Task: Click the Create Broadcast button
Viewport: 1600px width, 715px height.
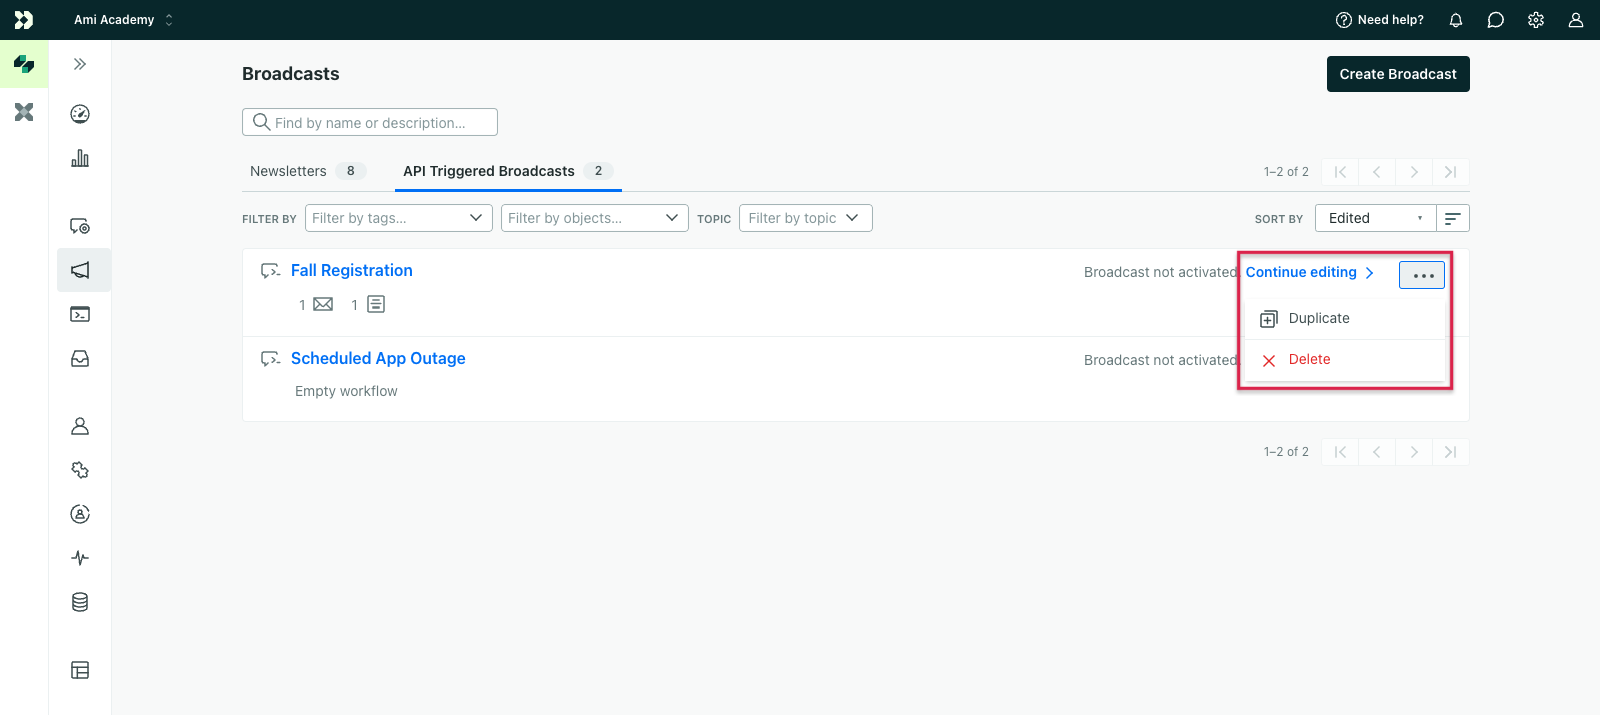Action: coord(1397,74)
